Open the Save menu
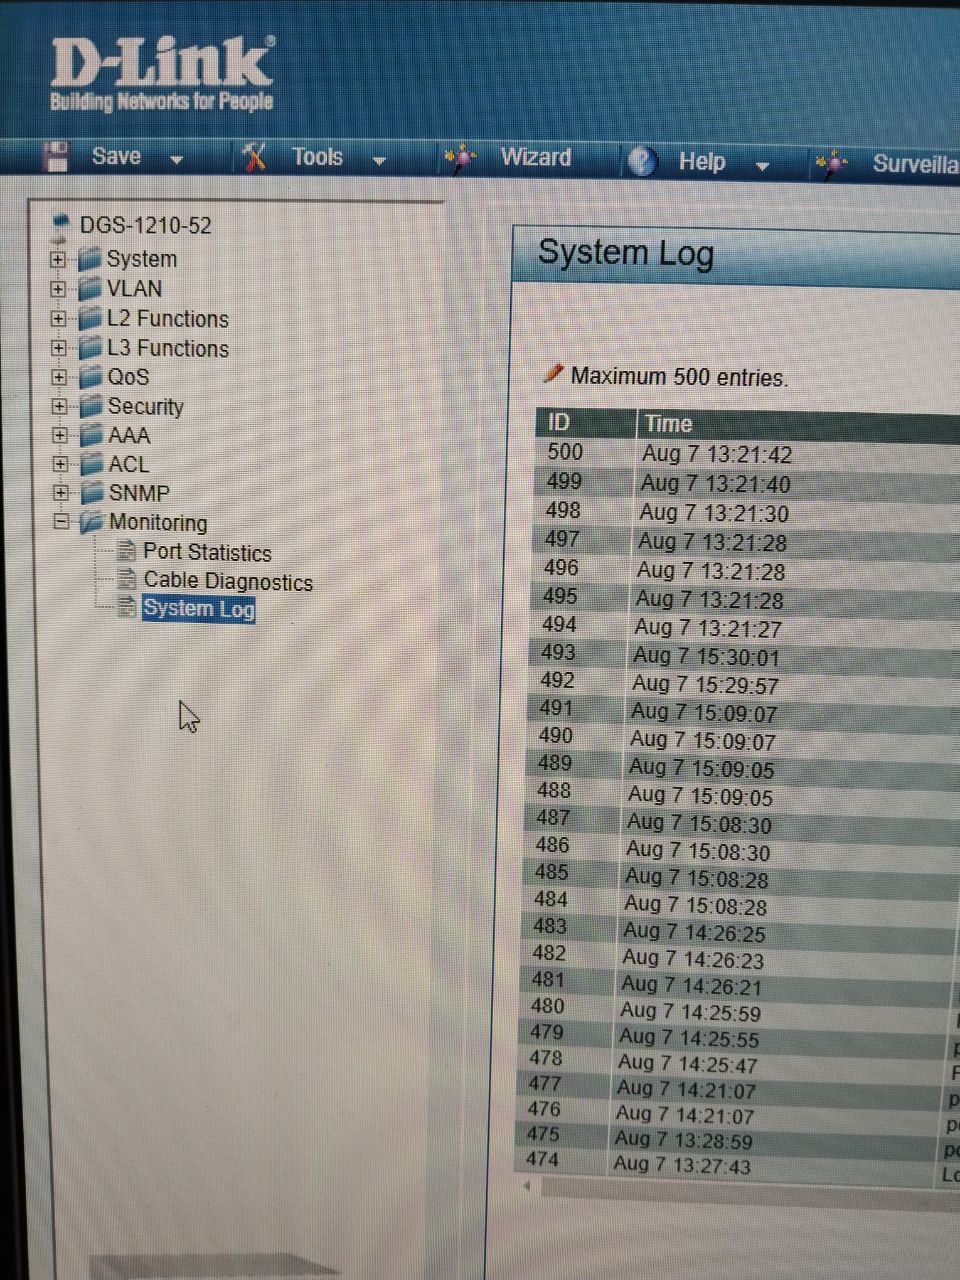Viewport: 960px width, 1280px height. click(x=116, y=156)
